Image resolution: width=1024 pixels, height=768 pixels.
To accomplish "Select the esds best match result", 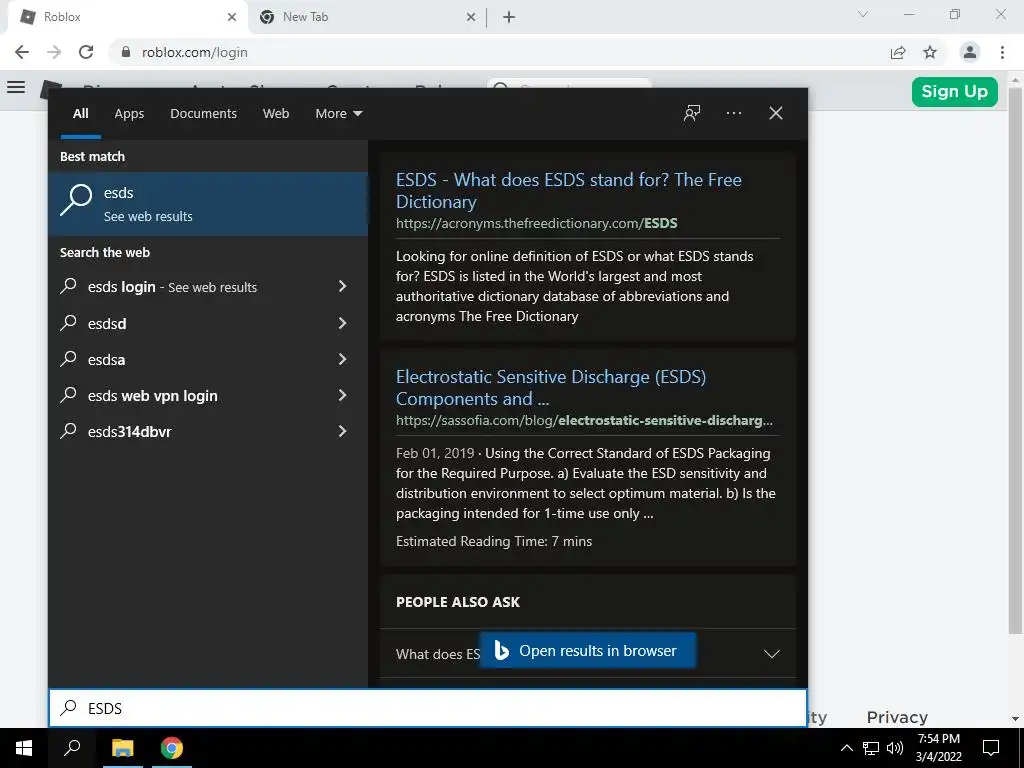I will tap(208, 204).
